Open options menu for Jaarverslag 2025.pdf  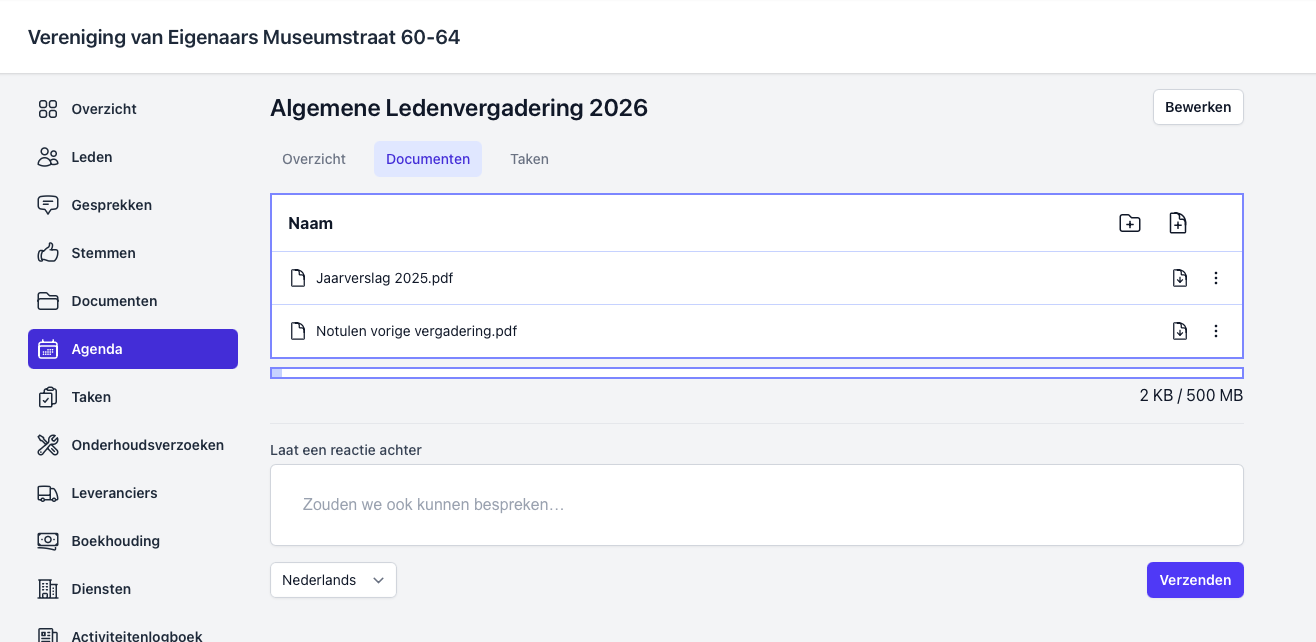click(x=1216, y=278)
